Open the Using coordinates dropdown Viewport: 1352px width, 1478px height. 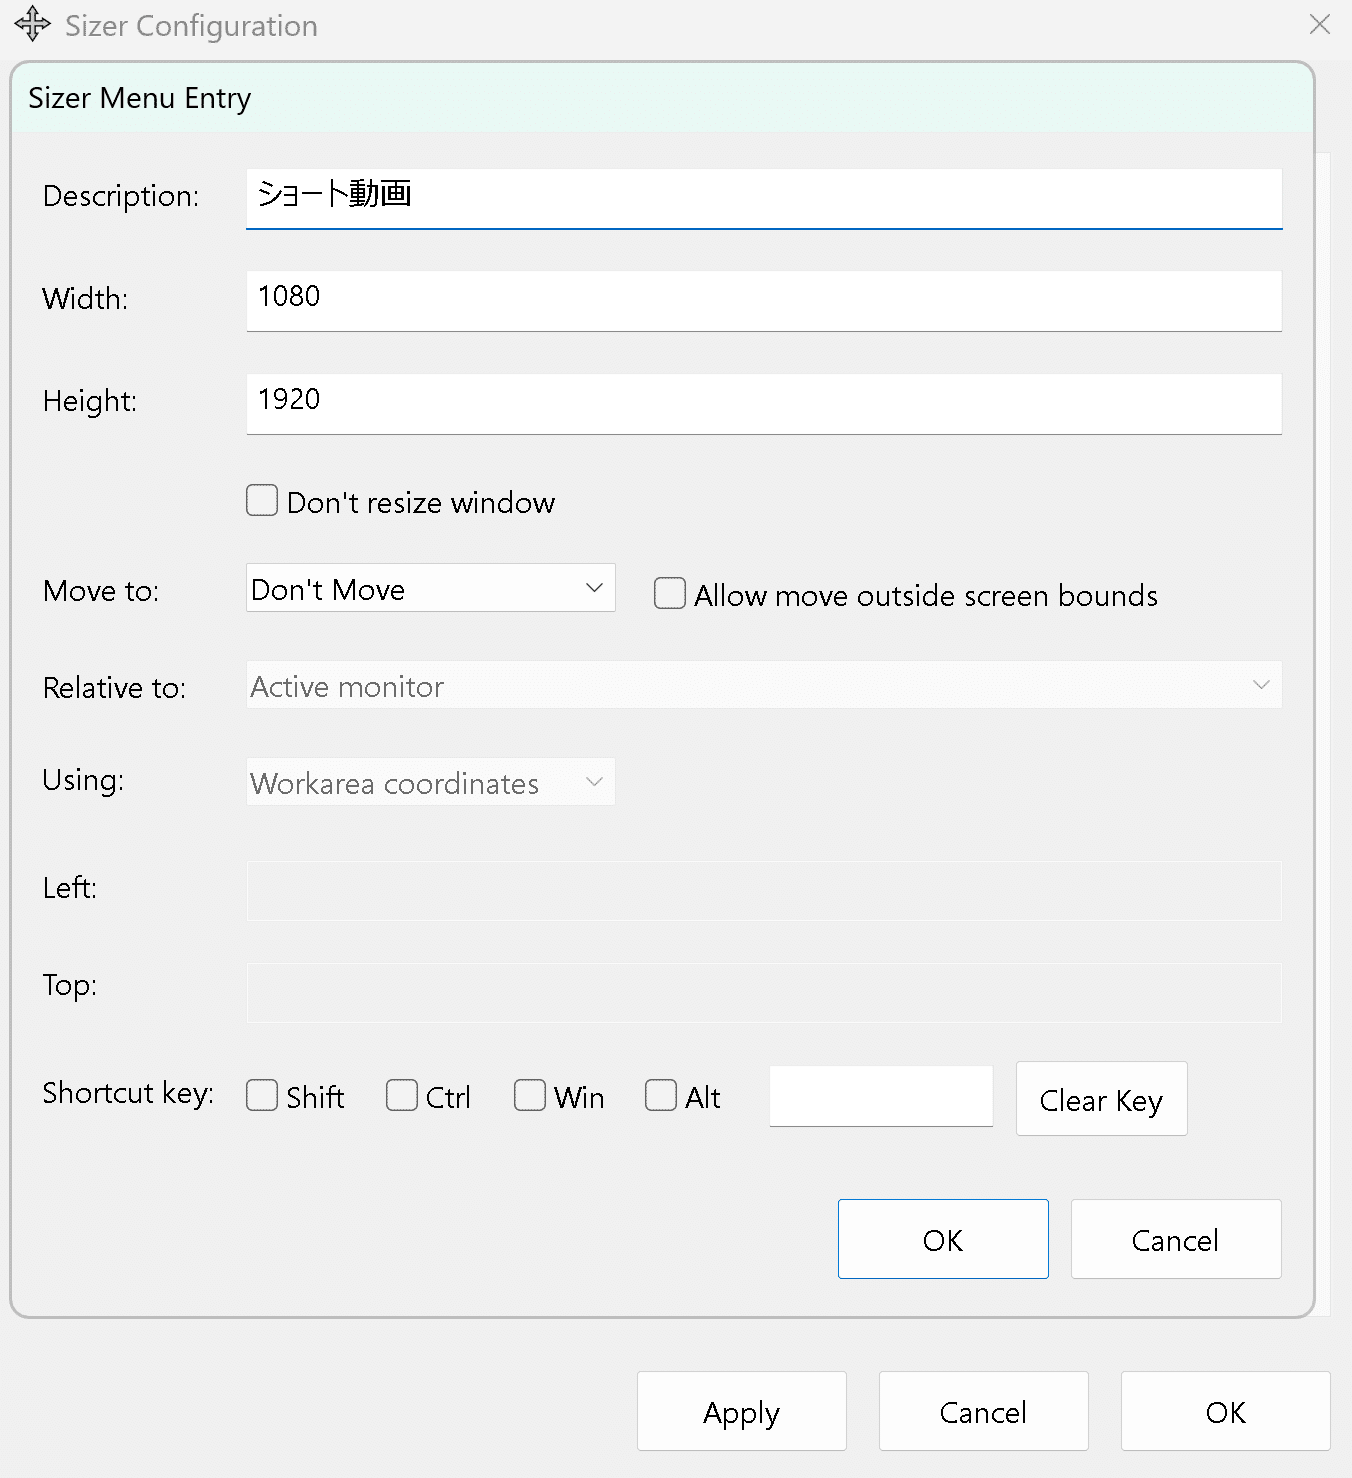[430, 782]
